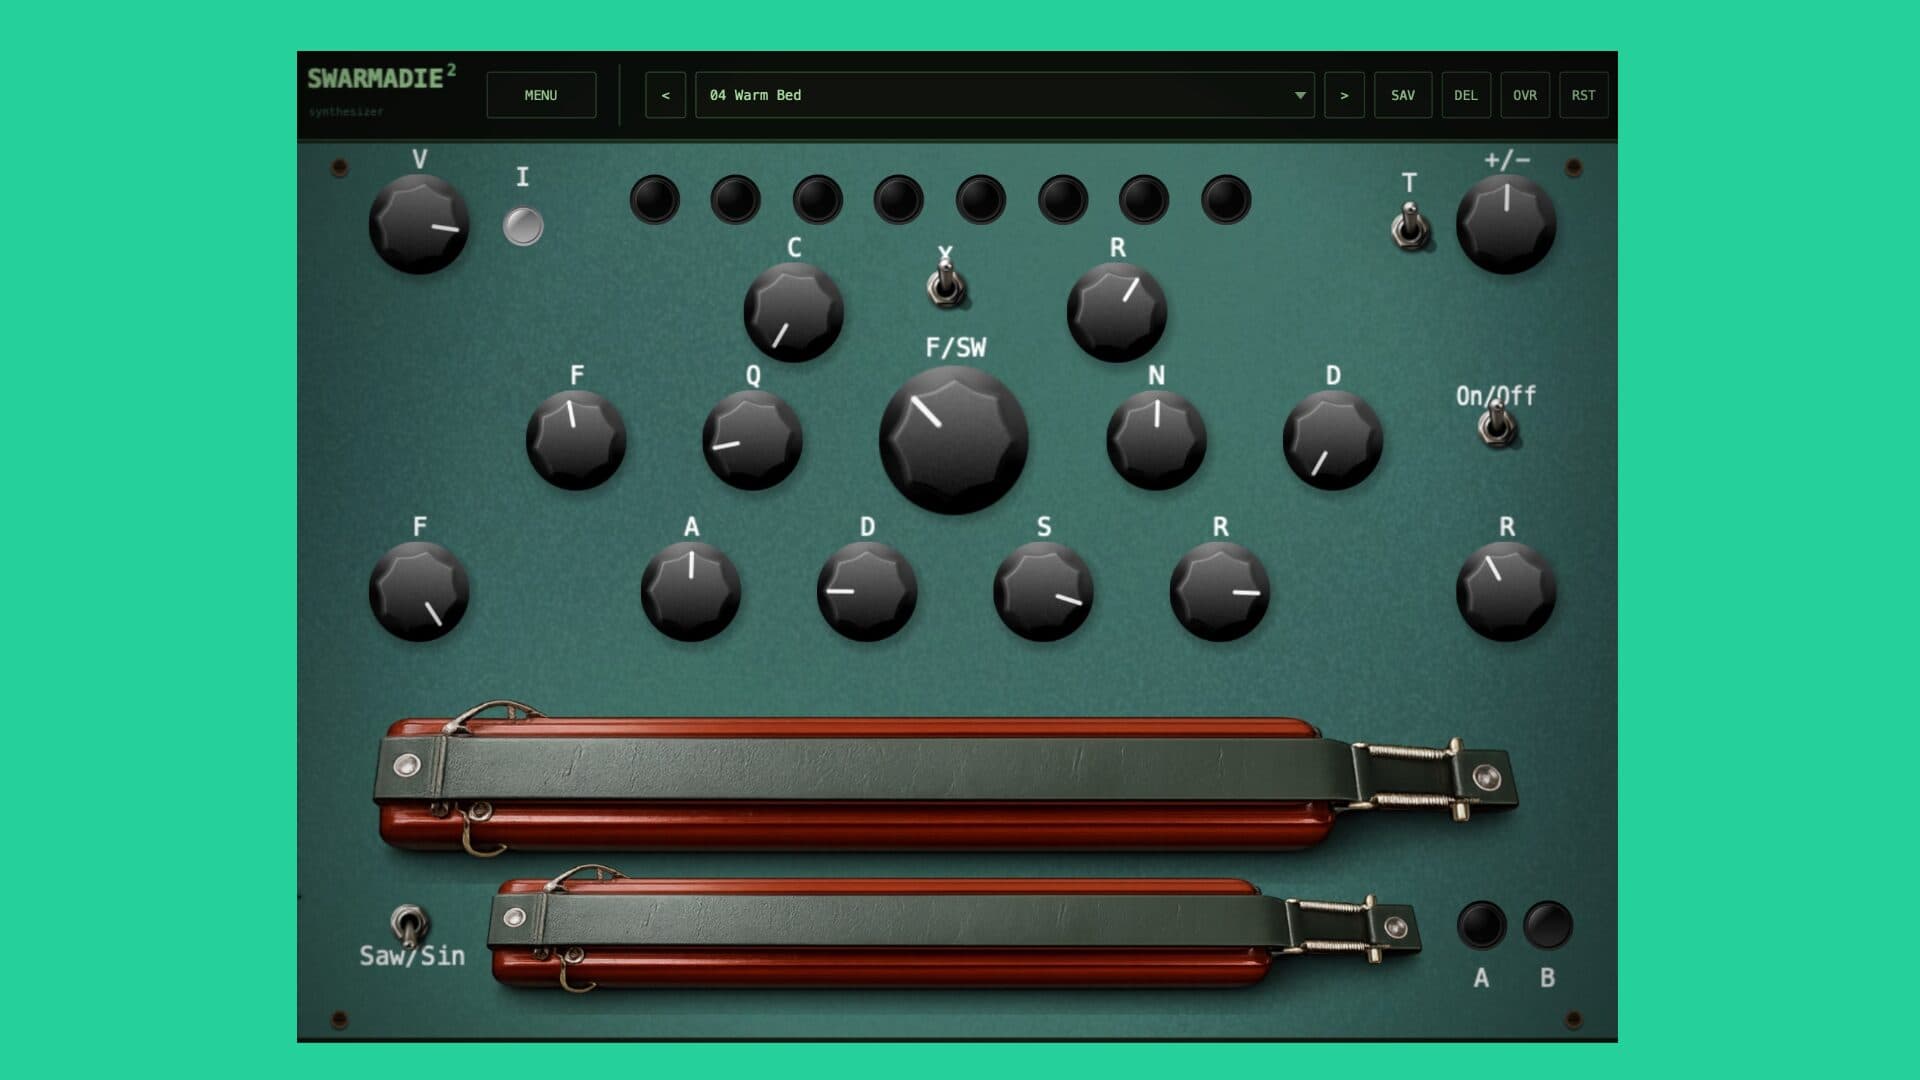Flip the X toggle switch
Screen dimensions: 1920x1080
(946, 283)
